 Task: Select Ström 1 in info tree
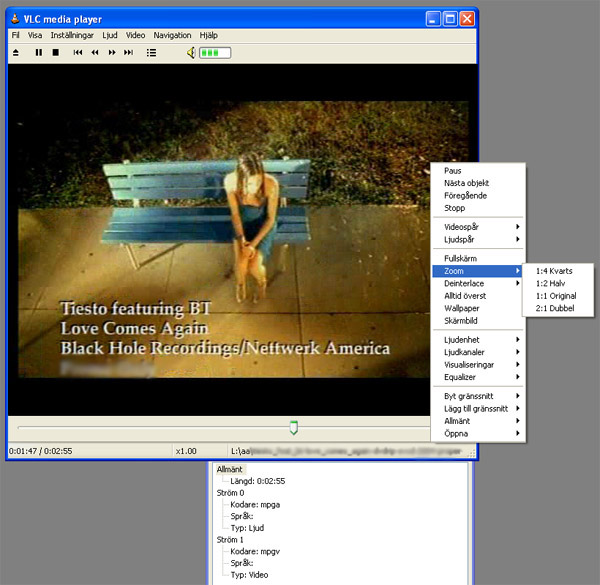click(230, 540)
